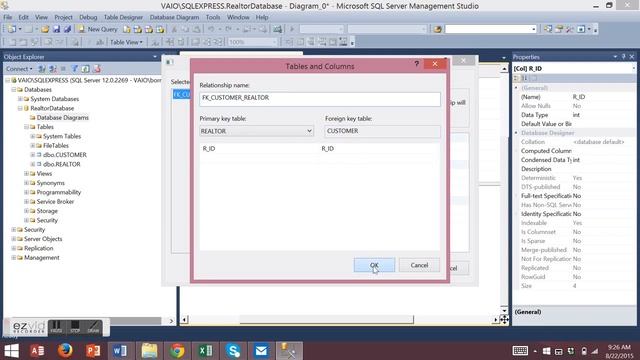Click the Disconnect icon in Object Explorer
Screen dimensions: 640x360
coord(53,69)
